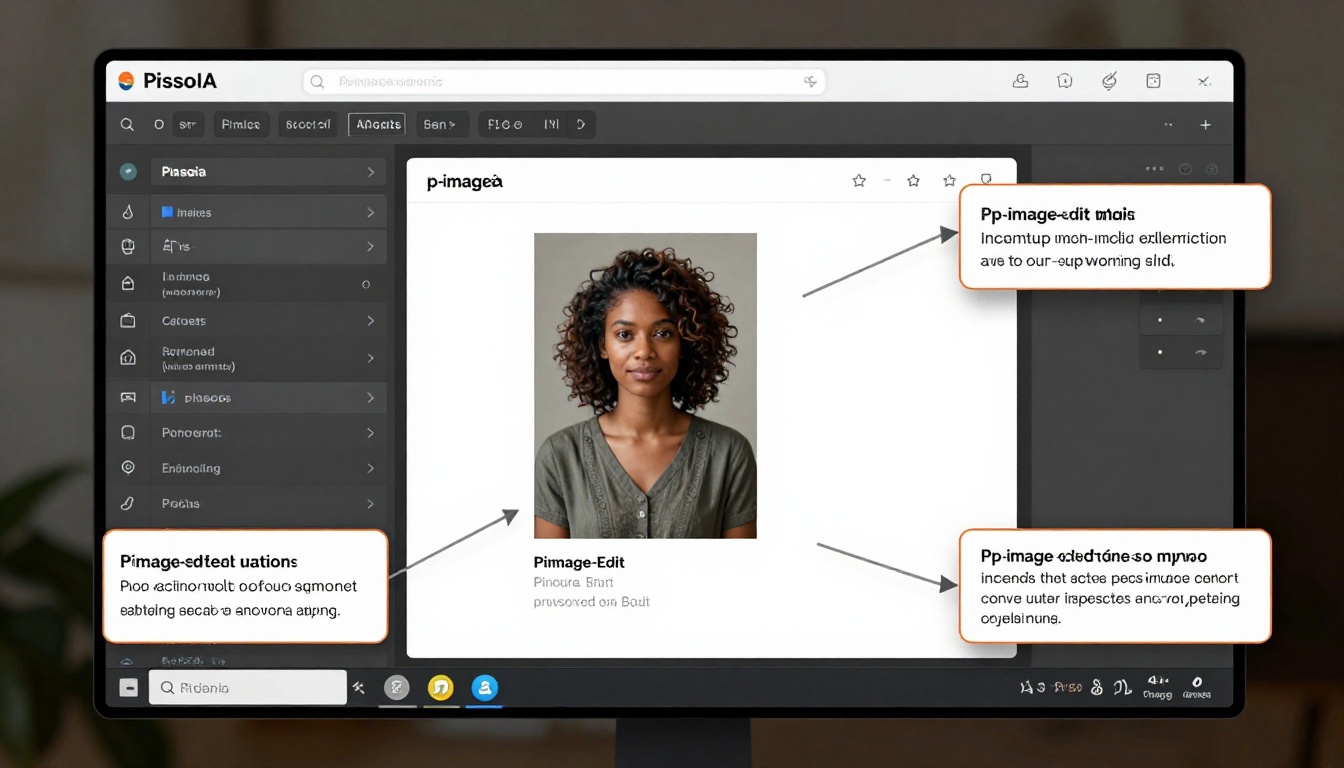The width and height of the screenshot is (1344, 768).
Task: Expand the 'Poctas' row chevron
Action: click(x=370, y=503)
